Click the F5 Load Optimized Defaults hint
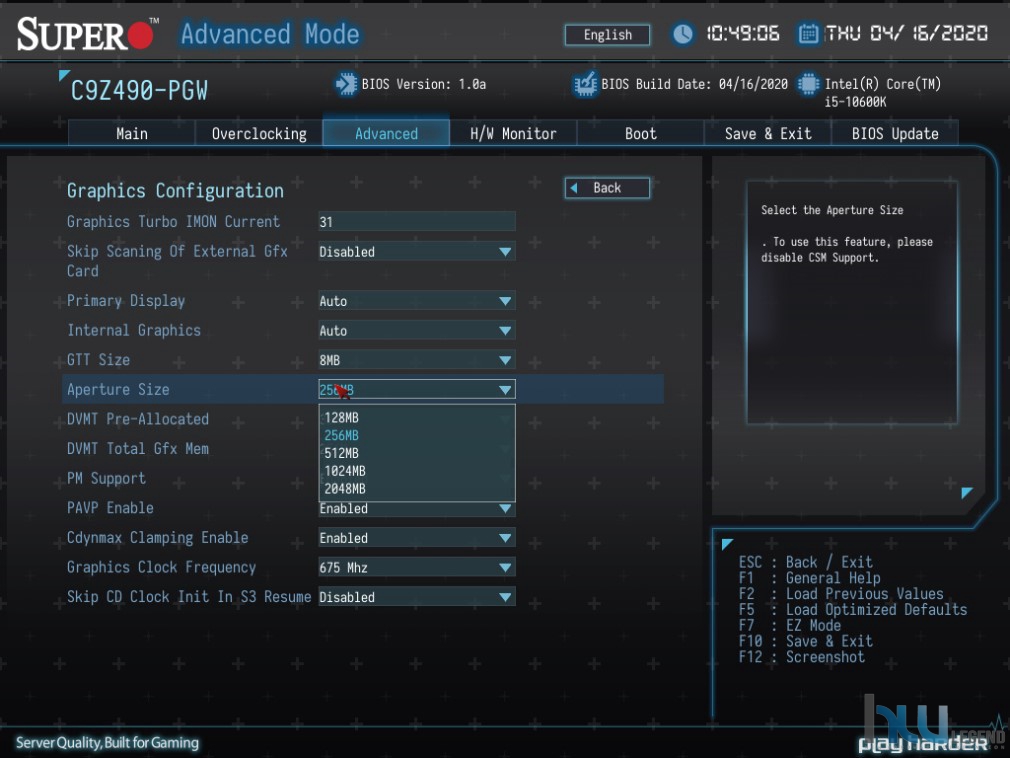 tap(853, 610)
